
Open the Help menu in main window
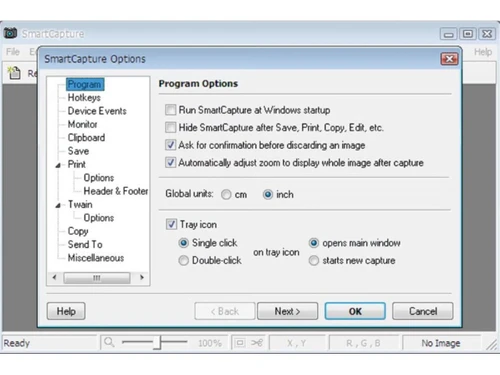[x=483, y=52]
